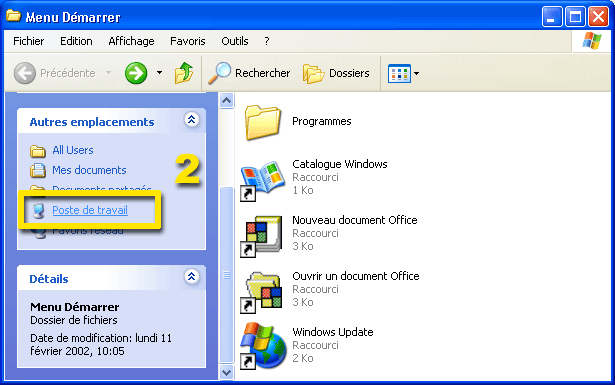Click the green Forward arrow button
The height and width of the screenshot is (385, 615).
tap(136, 73)
